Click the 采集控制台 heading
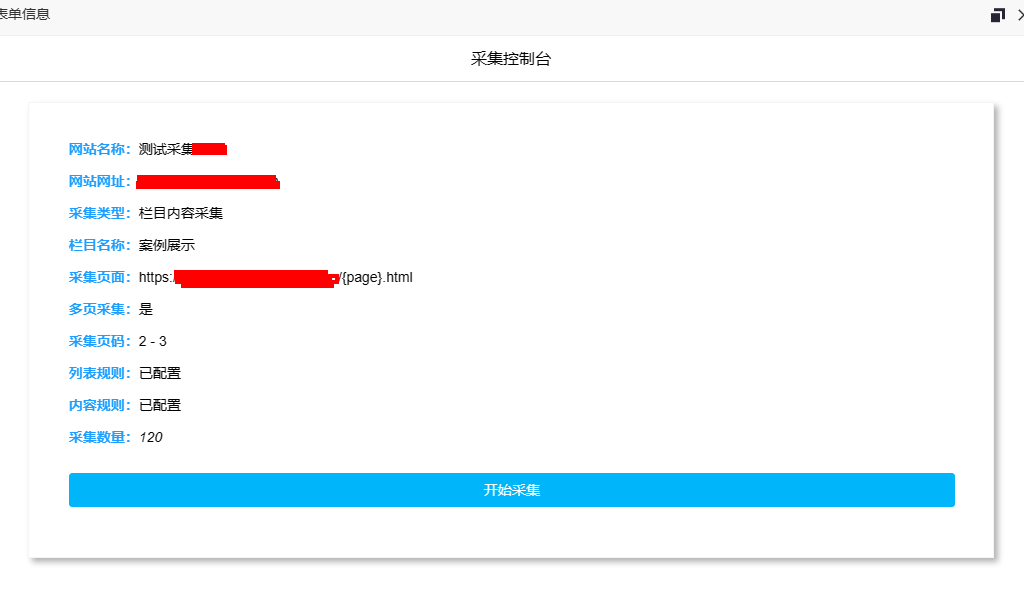The image size is (1024, 609). pos(511,59)
